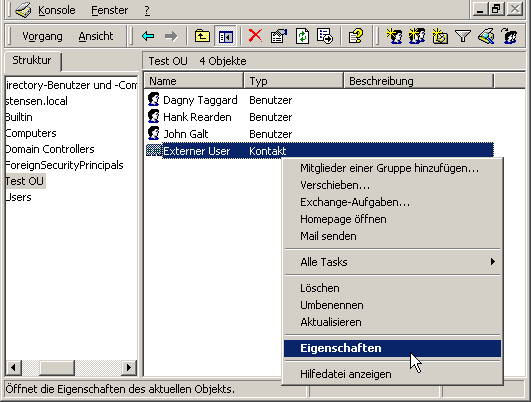
Task: Click right arrow of tree scrollbar
Action: coord(129,367)
